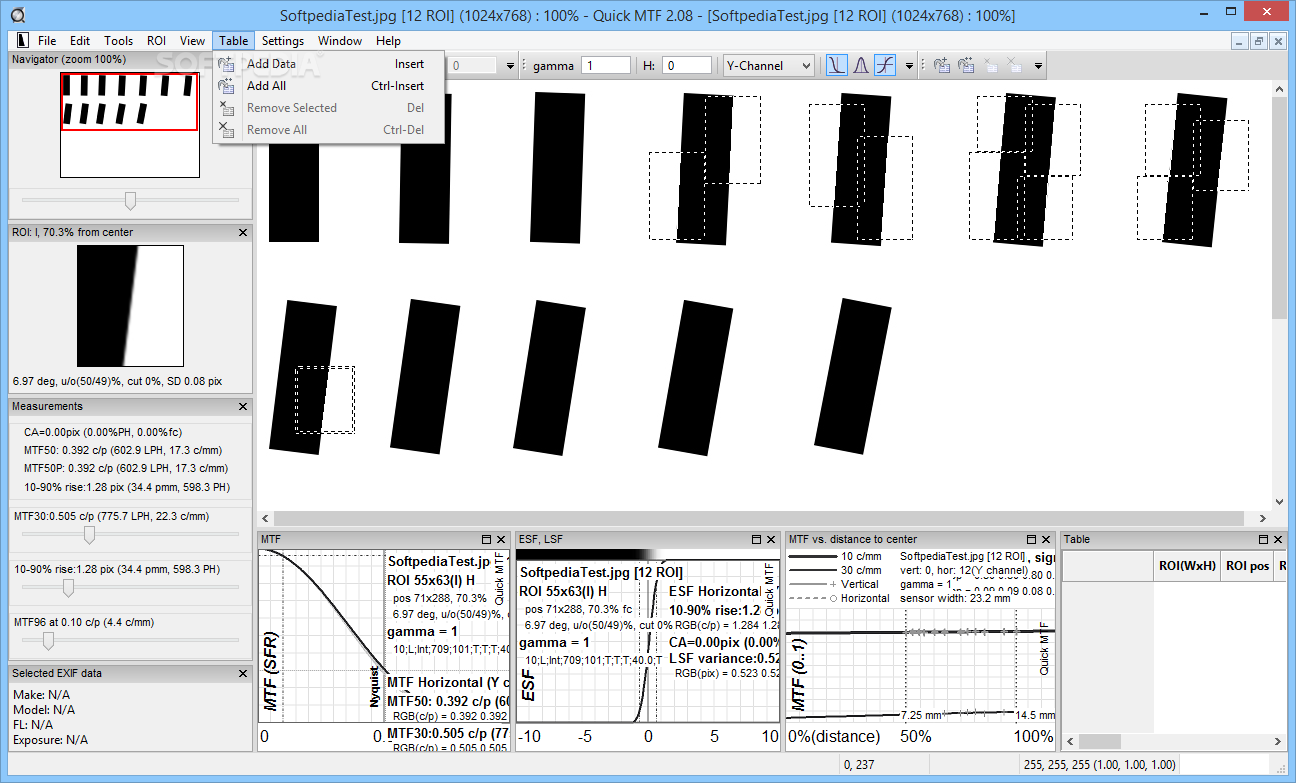Screen dimensions: 1296x783
Task: Click the toolbar Add All icon
Action: point(966,66)
